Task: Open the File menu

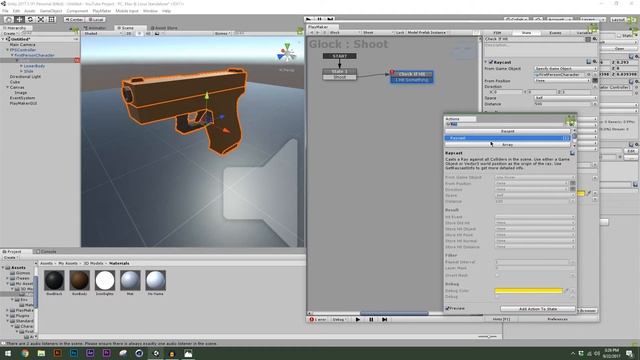Action: (x=5, y=11)
